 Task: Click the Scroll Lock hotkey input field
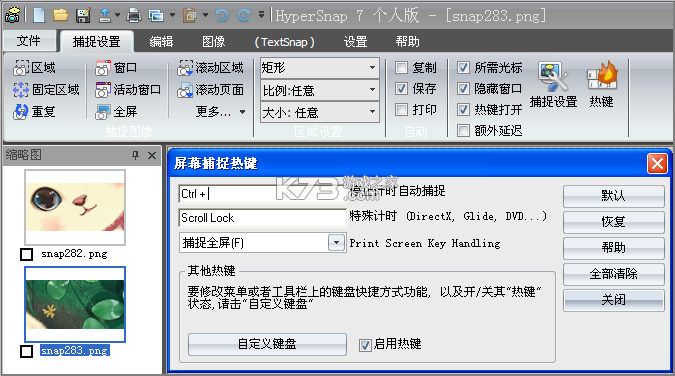[x=263, y=218]
